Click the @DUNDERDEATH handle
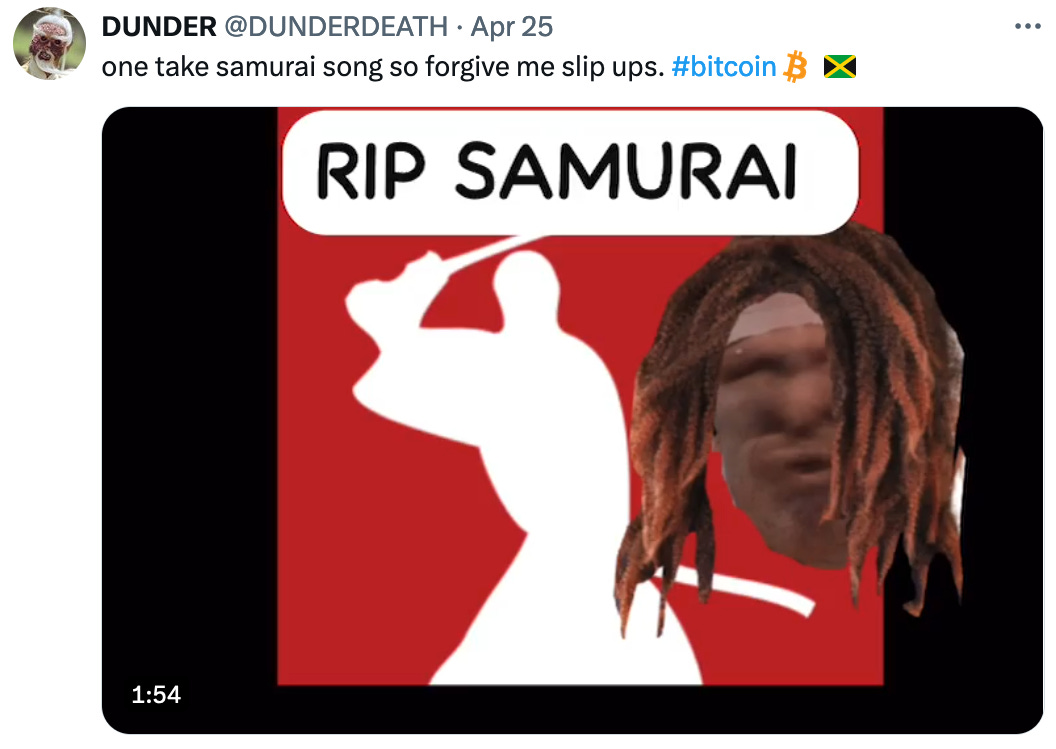The width and height of the screenshot is (1056, 749). 335,27
